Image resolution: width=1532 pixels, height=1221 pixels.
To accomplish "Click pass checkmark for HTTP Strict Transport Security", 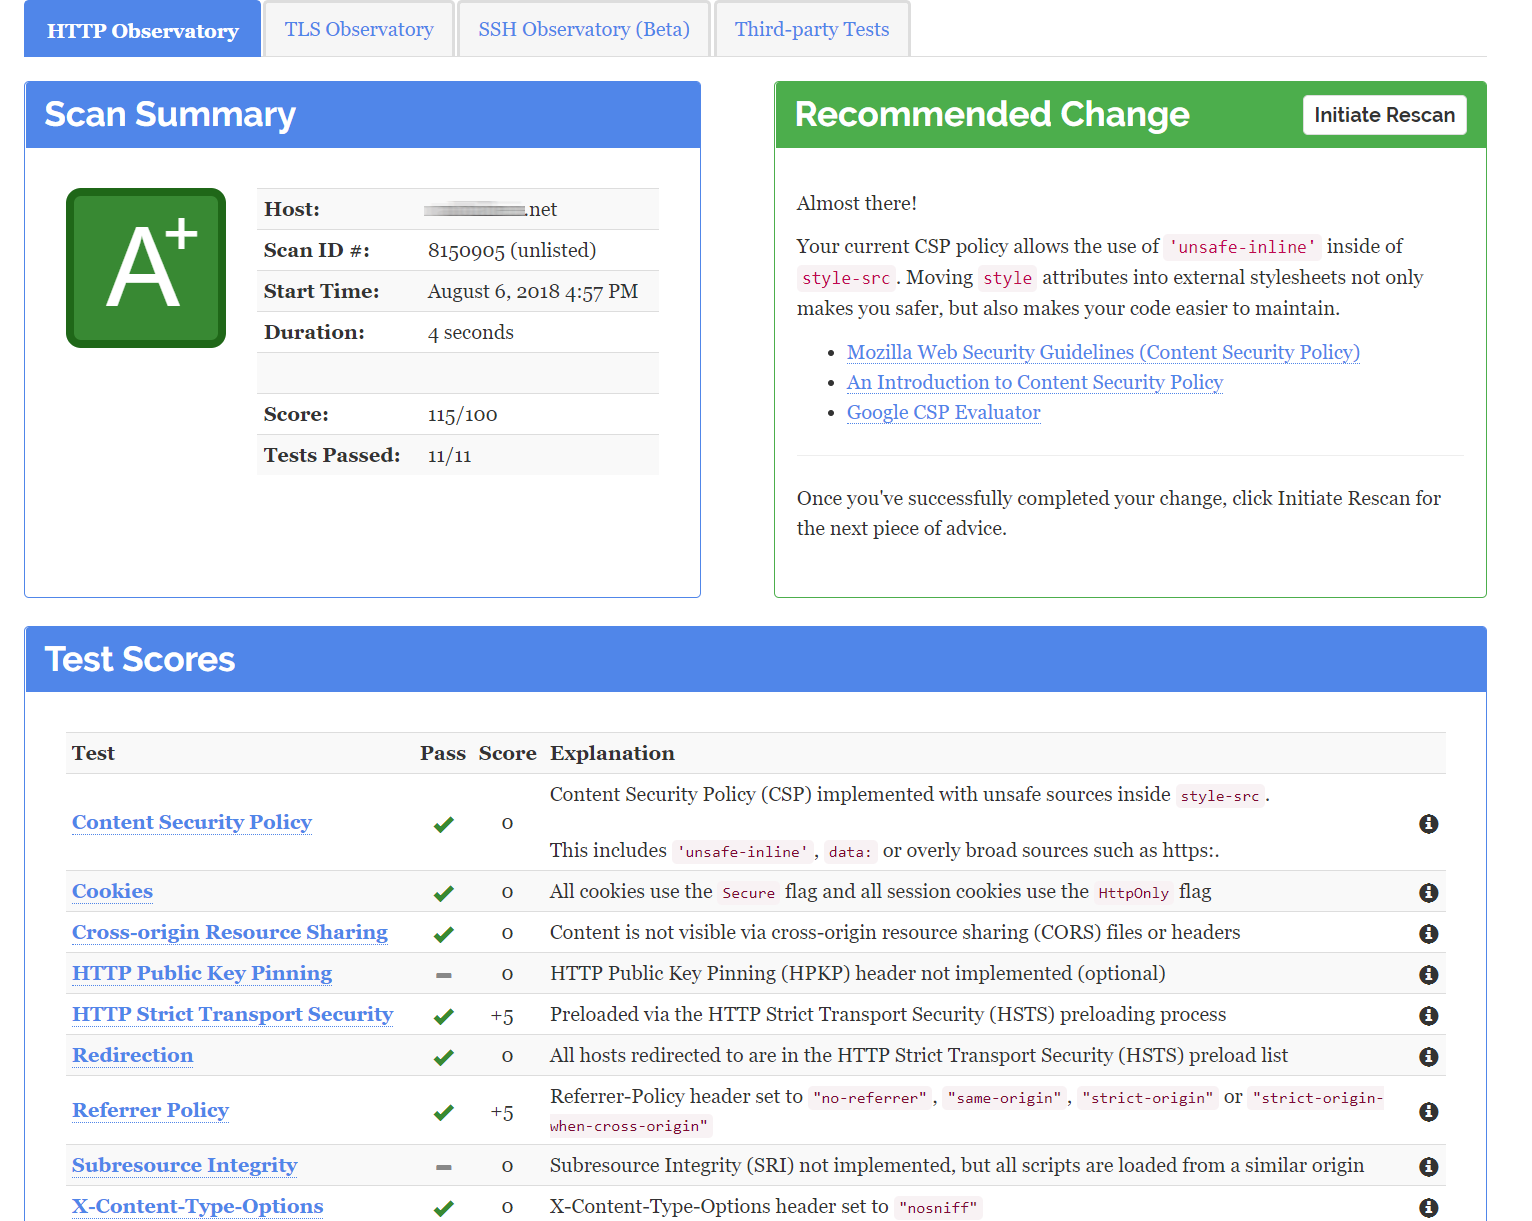I will [x=443, y=1016].
